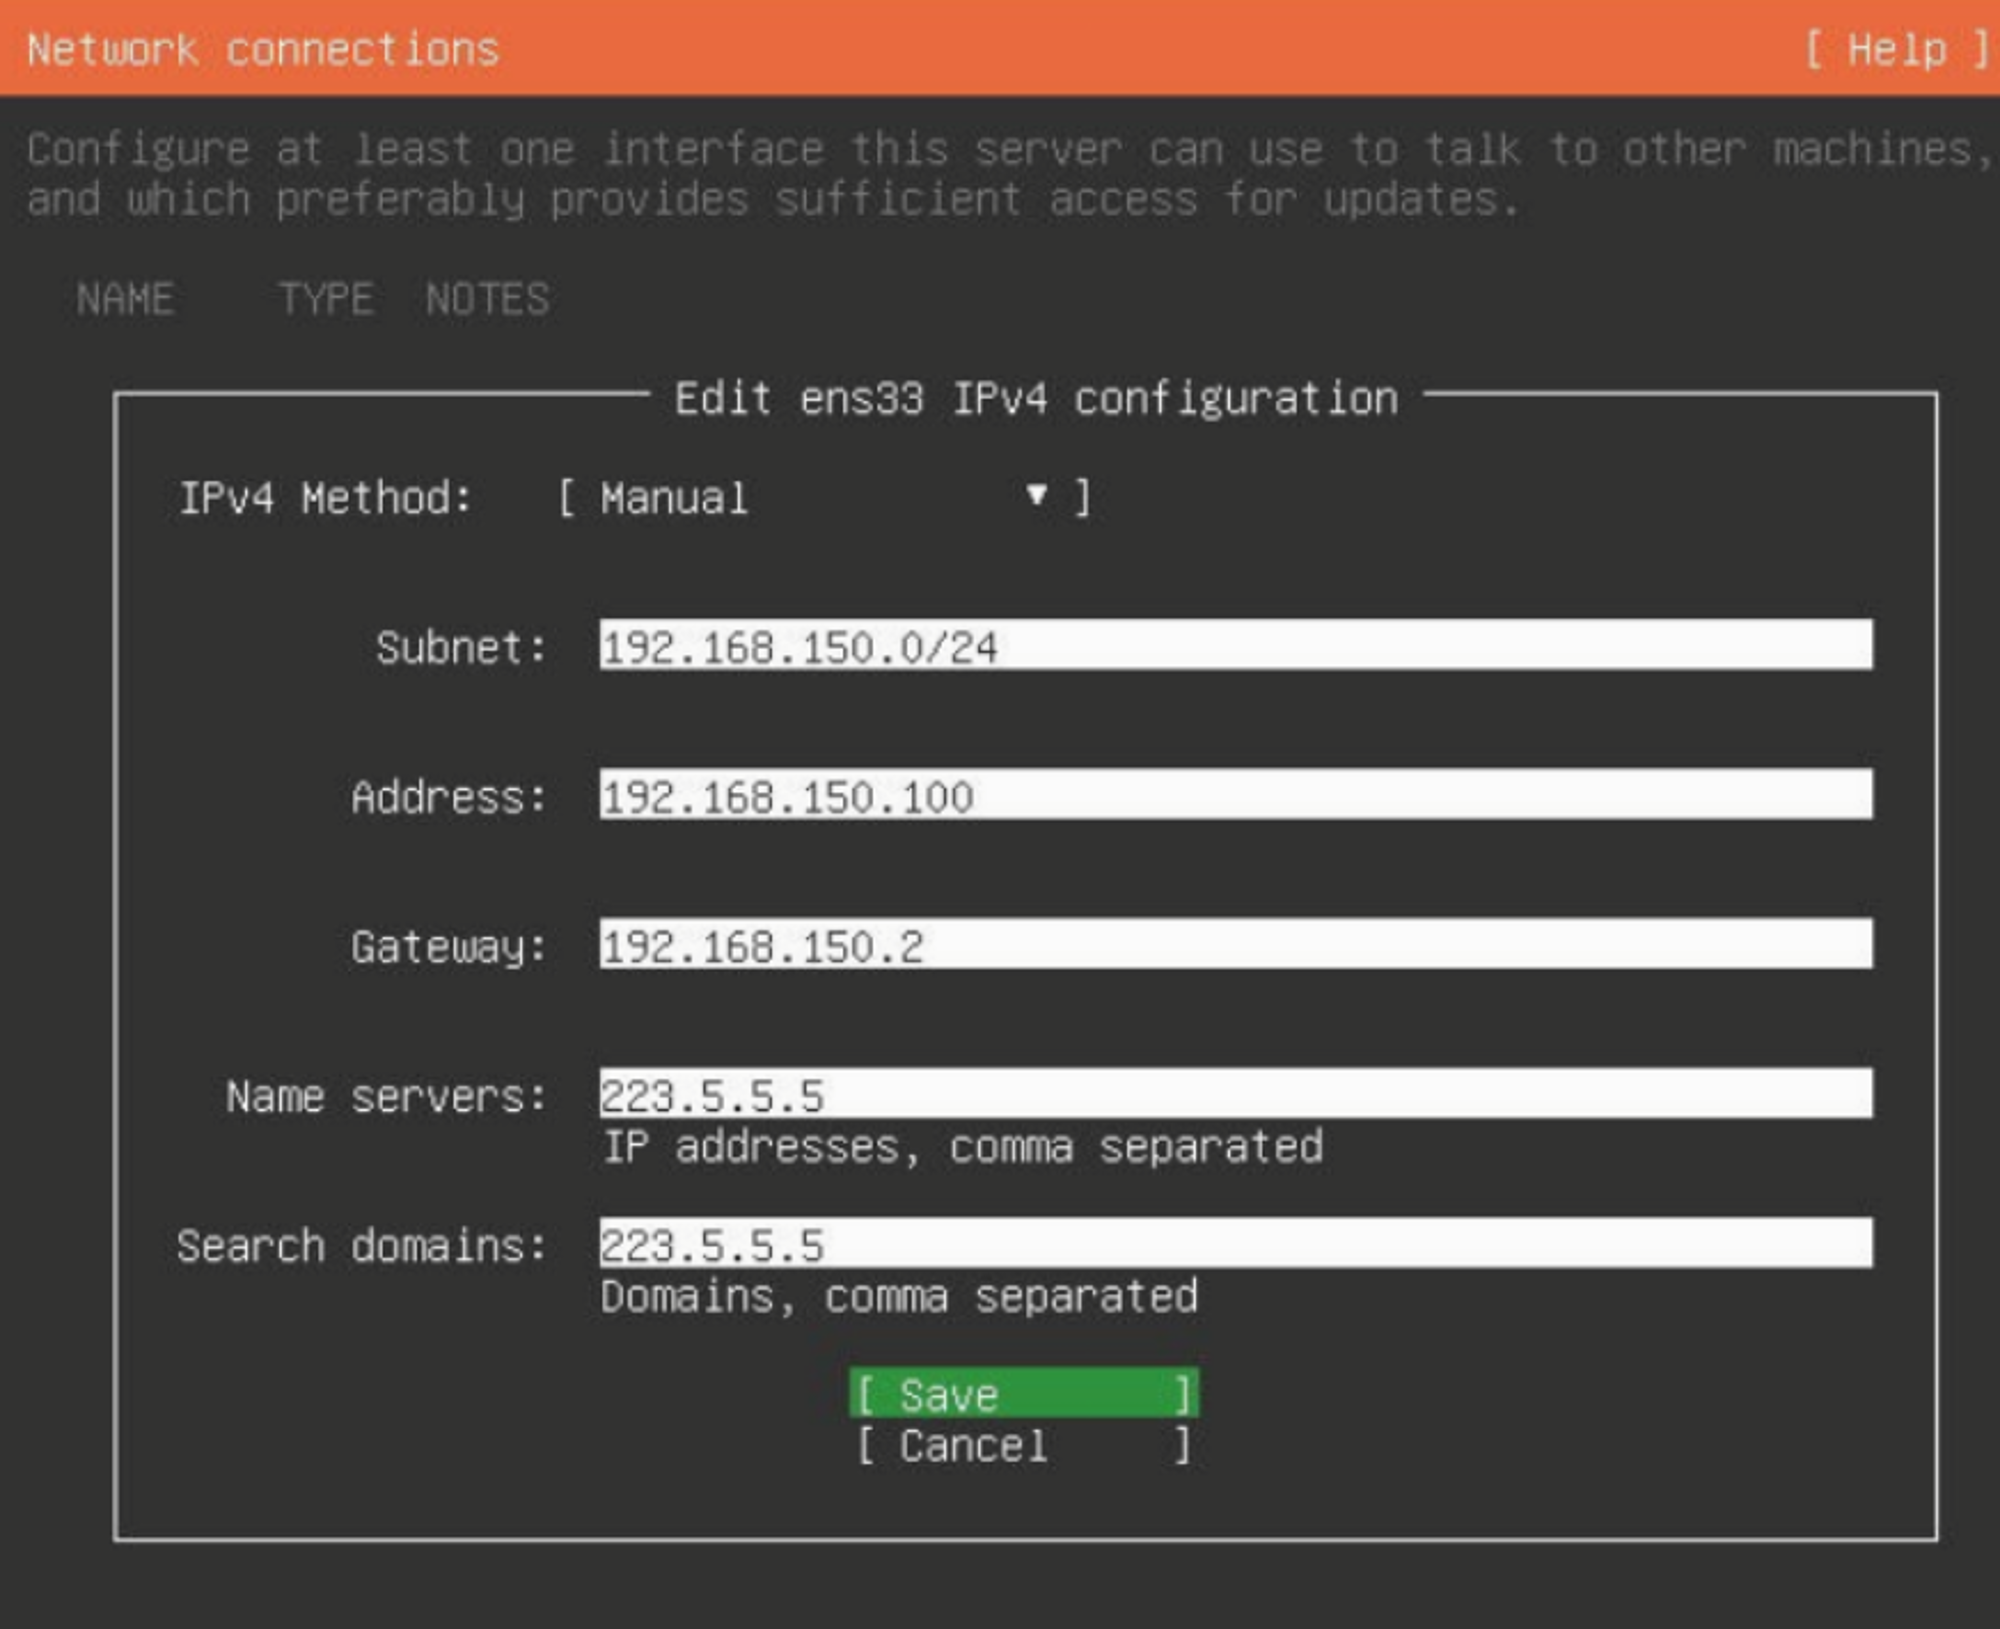This screenshot has height=1629, width=2000.
Task: Click the 'IP addresses, comma separated' hint
Action: (x=963, y=1147)
